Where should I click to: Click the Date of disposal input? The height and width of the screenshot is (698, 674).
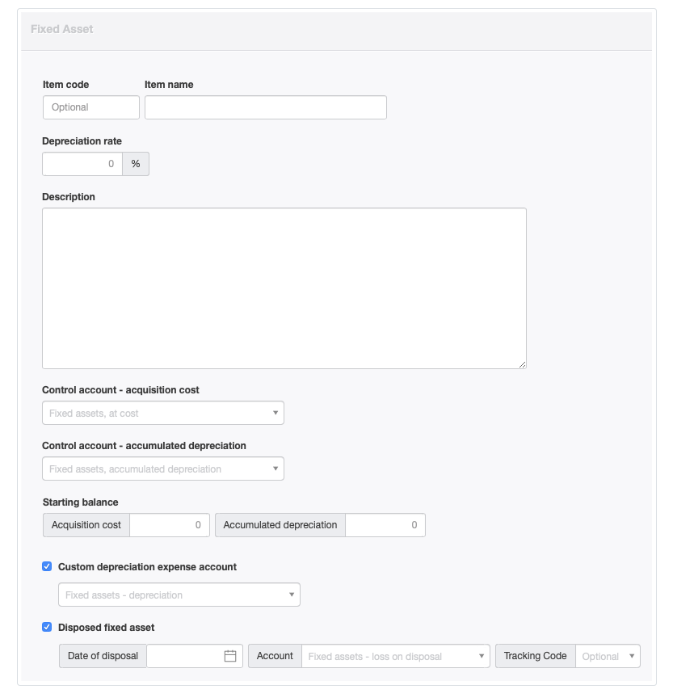(x=185, y=656)
